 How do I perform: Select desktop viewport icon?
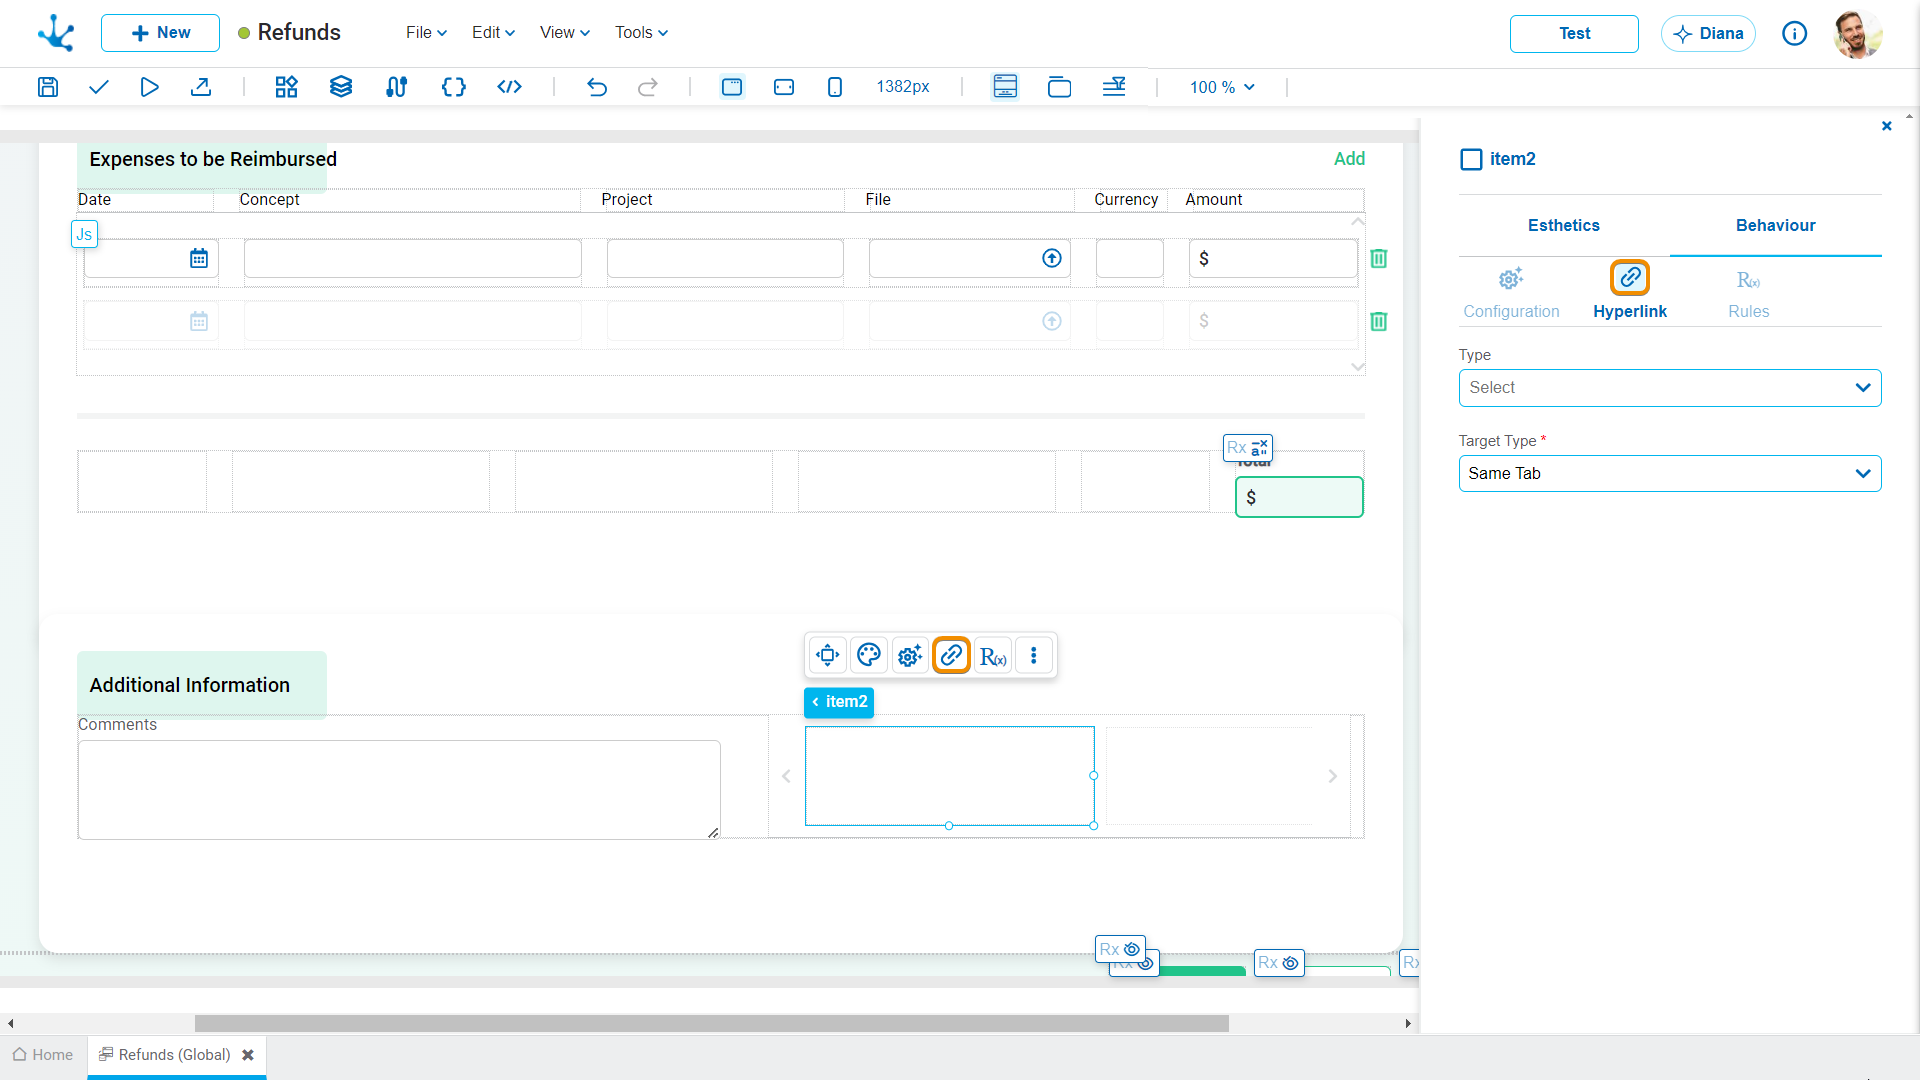732,87
